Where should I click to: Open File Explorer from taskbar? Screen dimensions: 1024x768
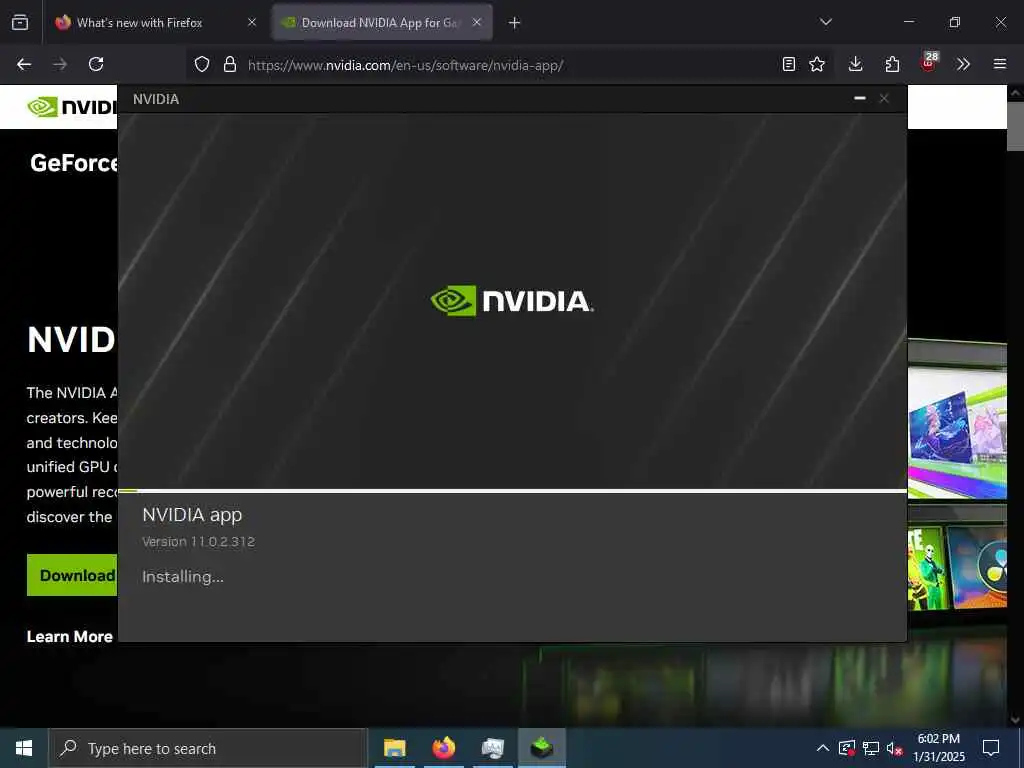(394, 748)
